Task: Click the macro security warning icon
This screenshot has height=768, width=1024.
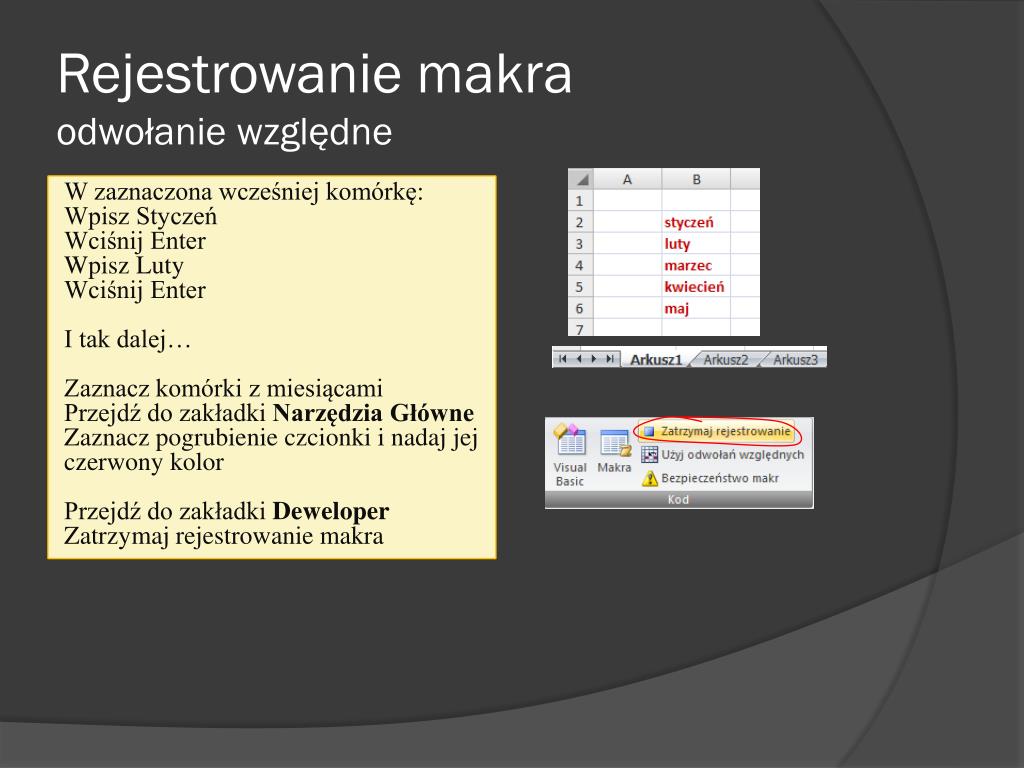Action: coord(649,479)
